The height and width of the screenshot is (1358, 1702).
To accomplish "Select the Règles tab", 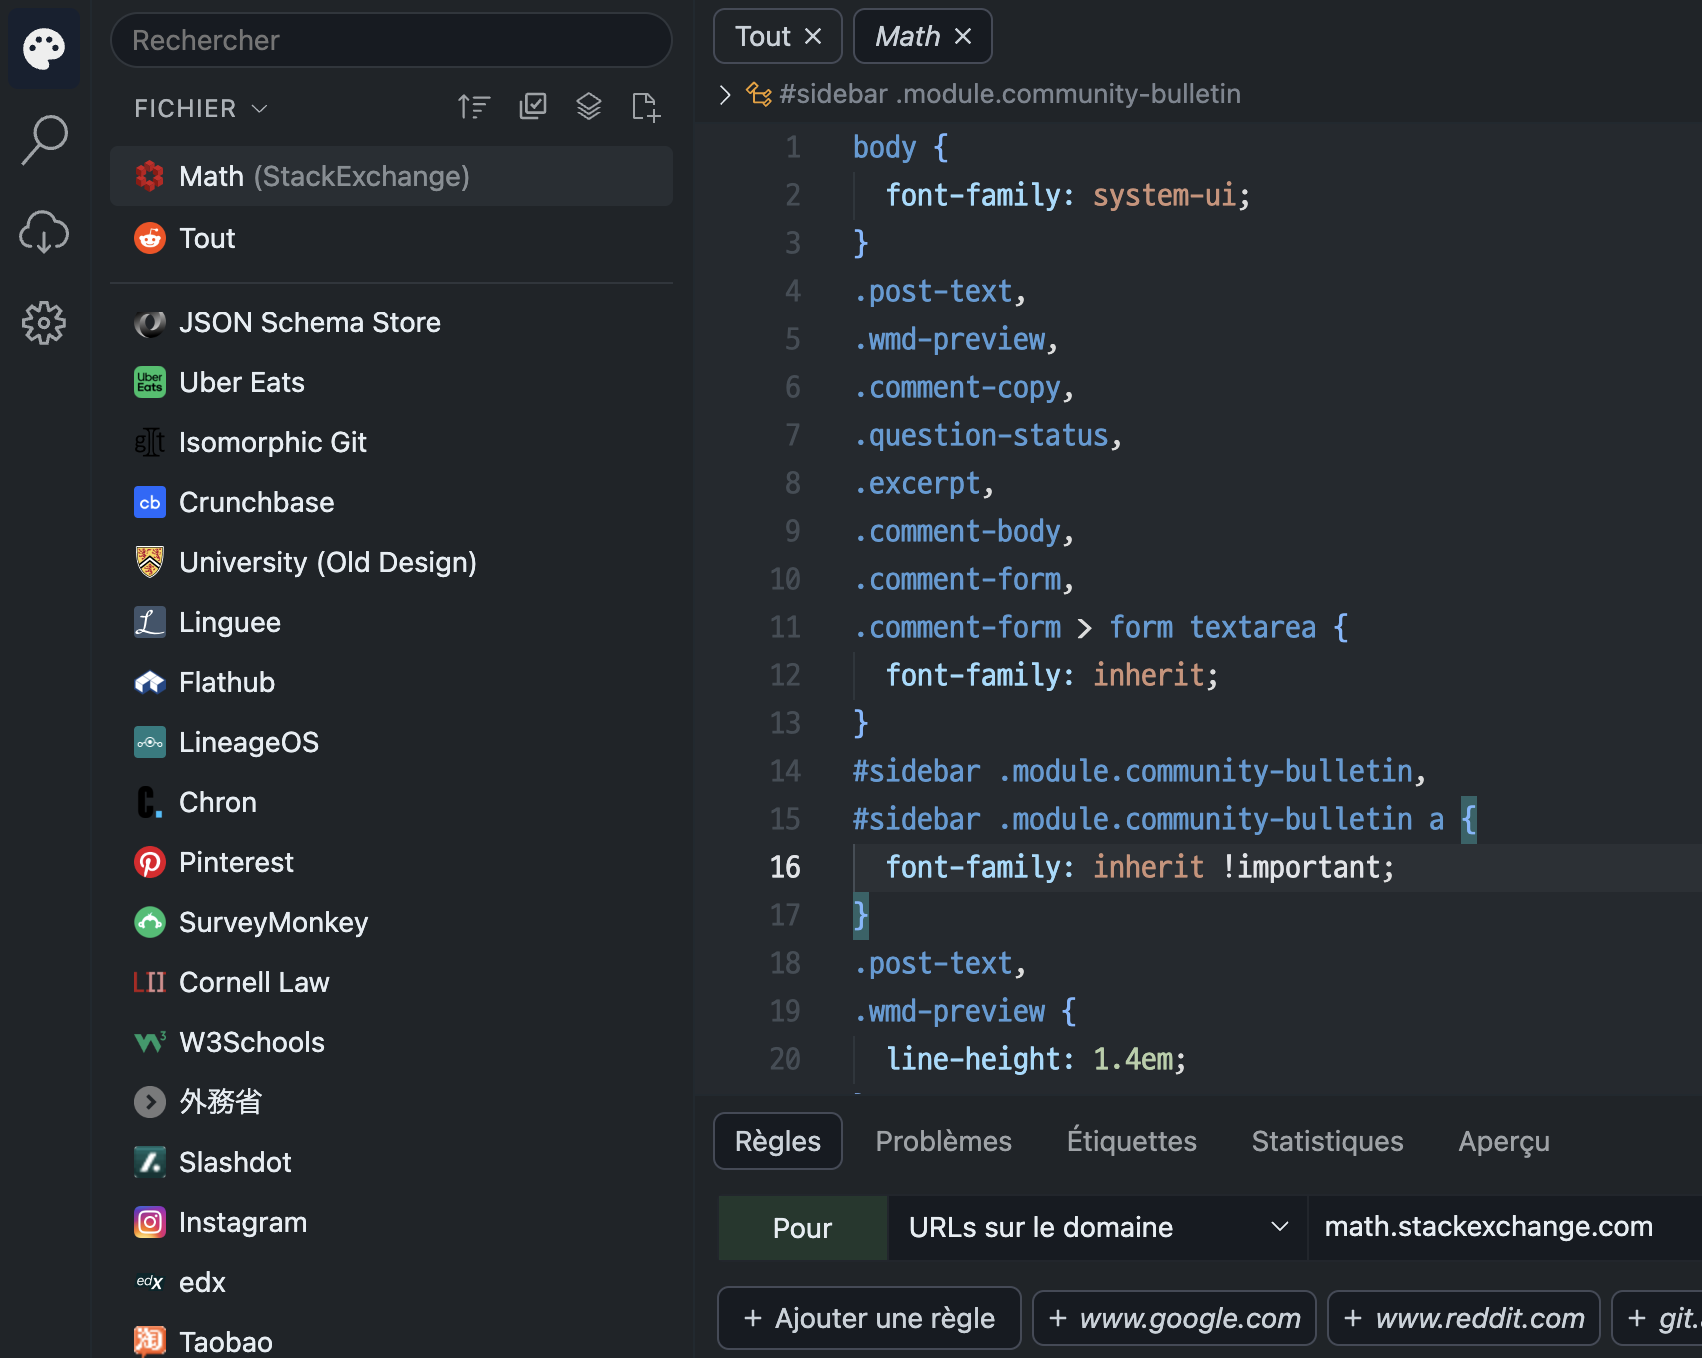I will pyautogui.click(x=778, y=1141).
